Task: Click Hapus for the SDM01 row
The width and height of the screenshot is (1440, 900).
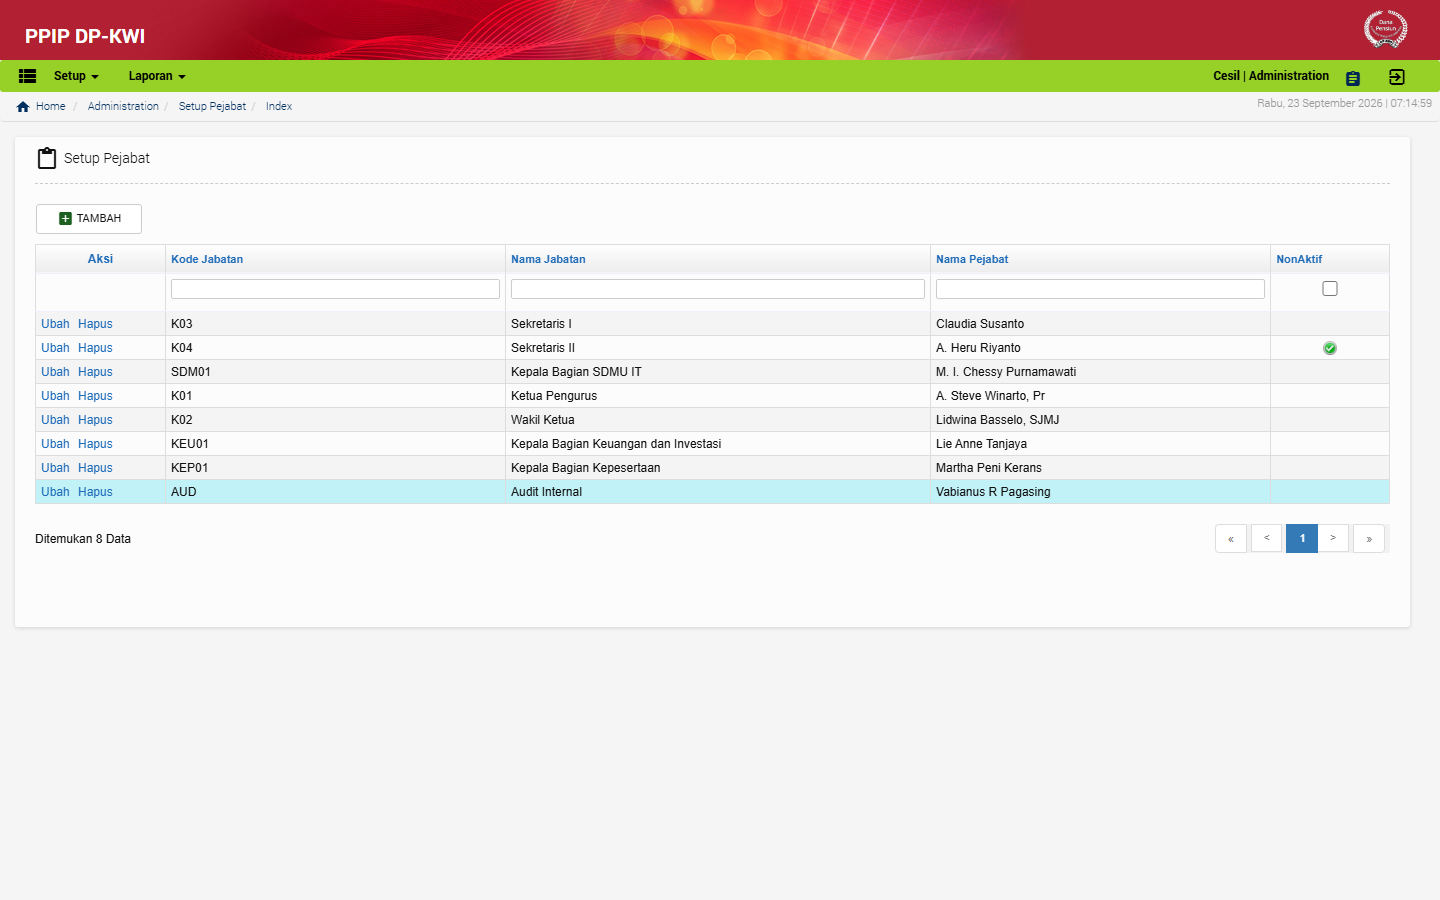Action: [95, 372]
